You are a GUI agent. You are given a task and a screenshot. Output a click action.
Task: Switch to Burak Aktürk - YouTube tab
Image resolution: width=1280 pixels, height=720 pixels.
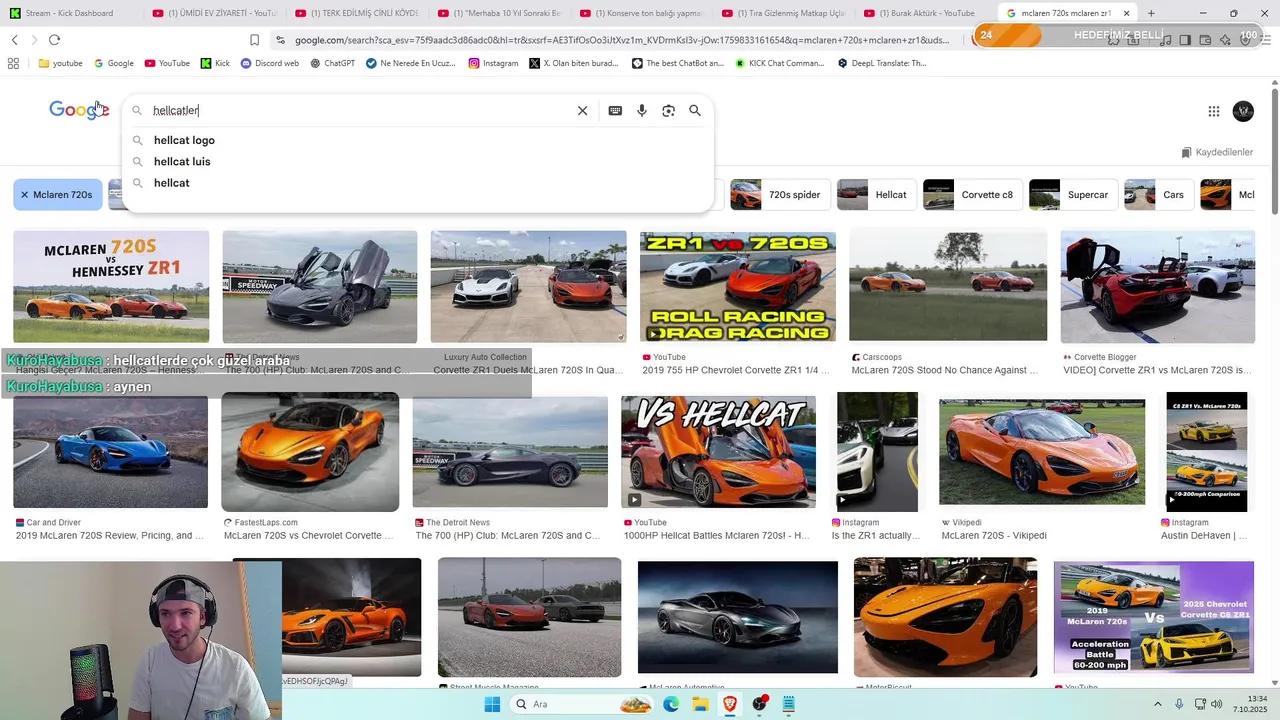[x=927, y=13]
